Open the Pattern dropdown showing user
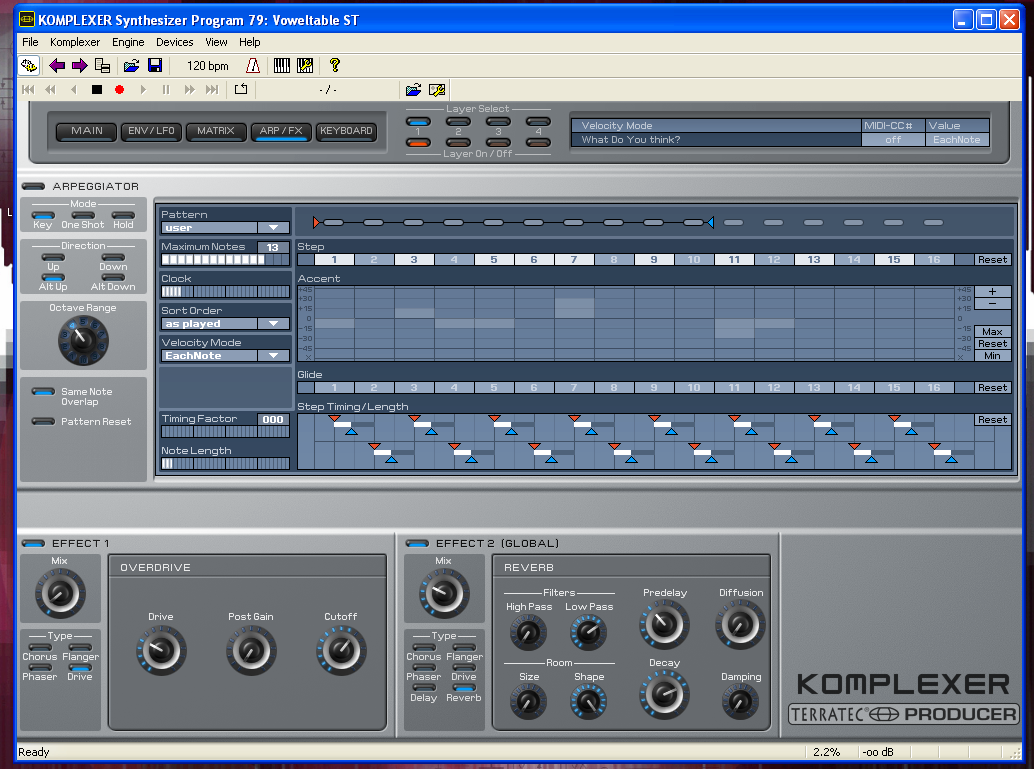The image size is (1034, 769). pos(225,228)
